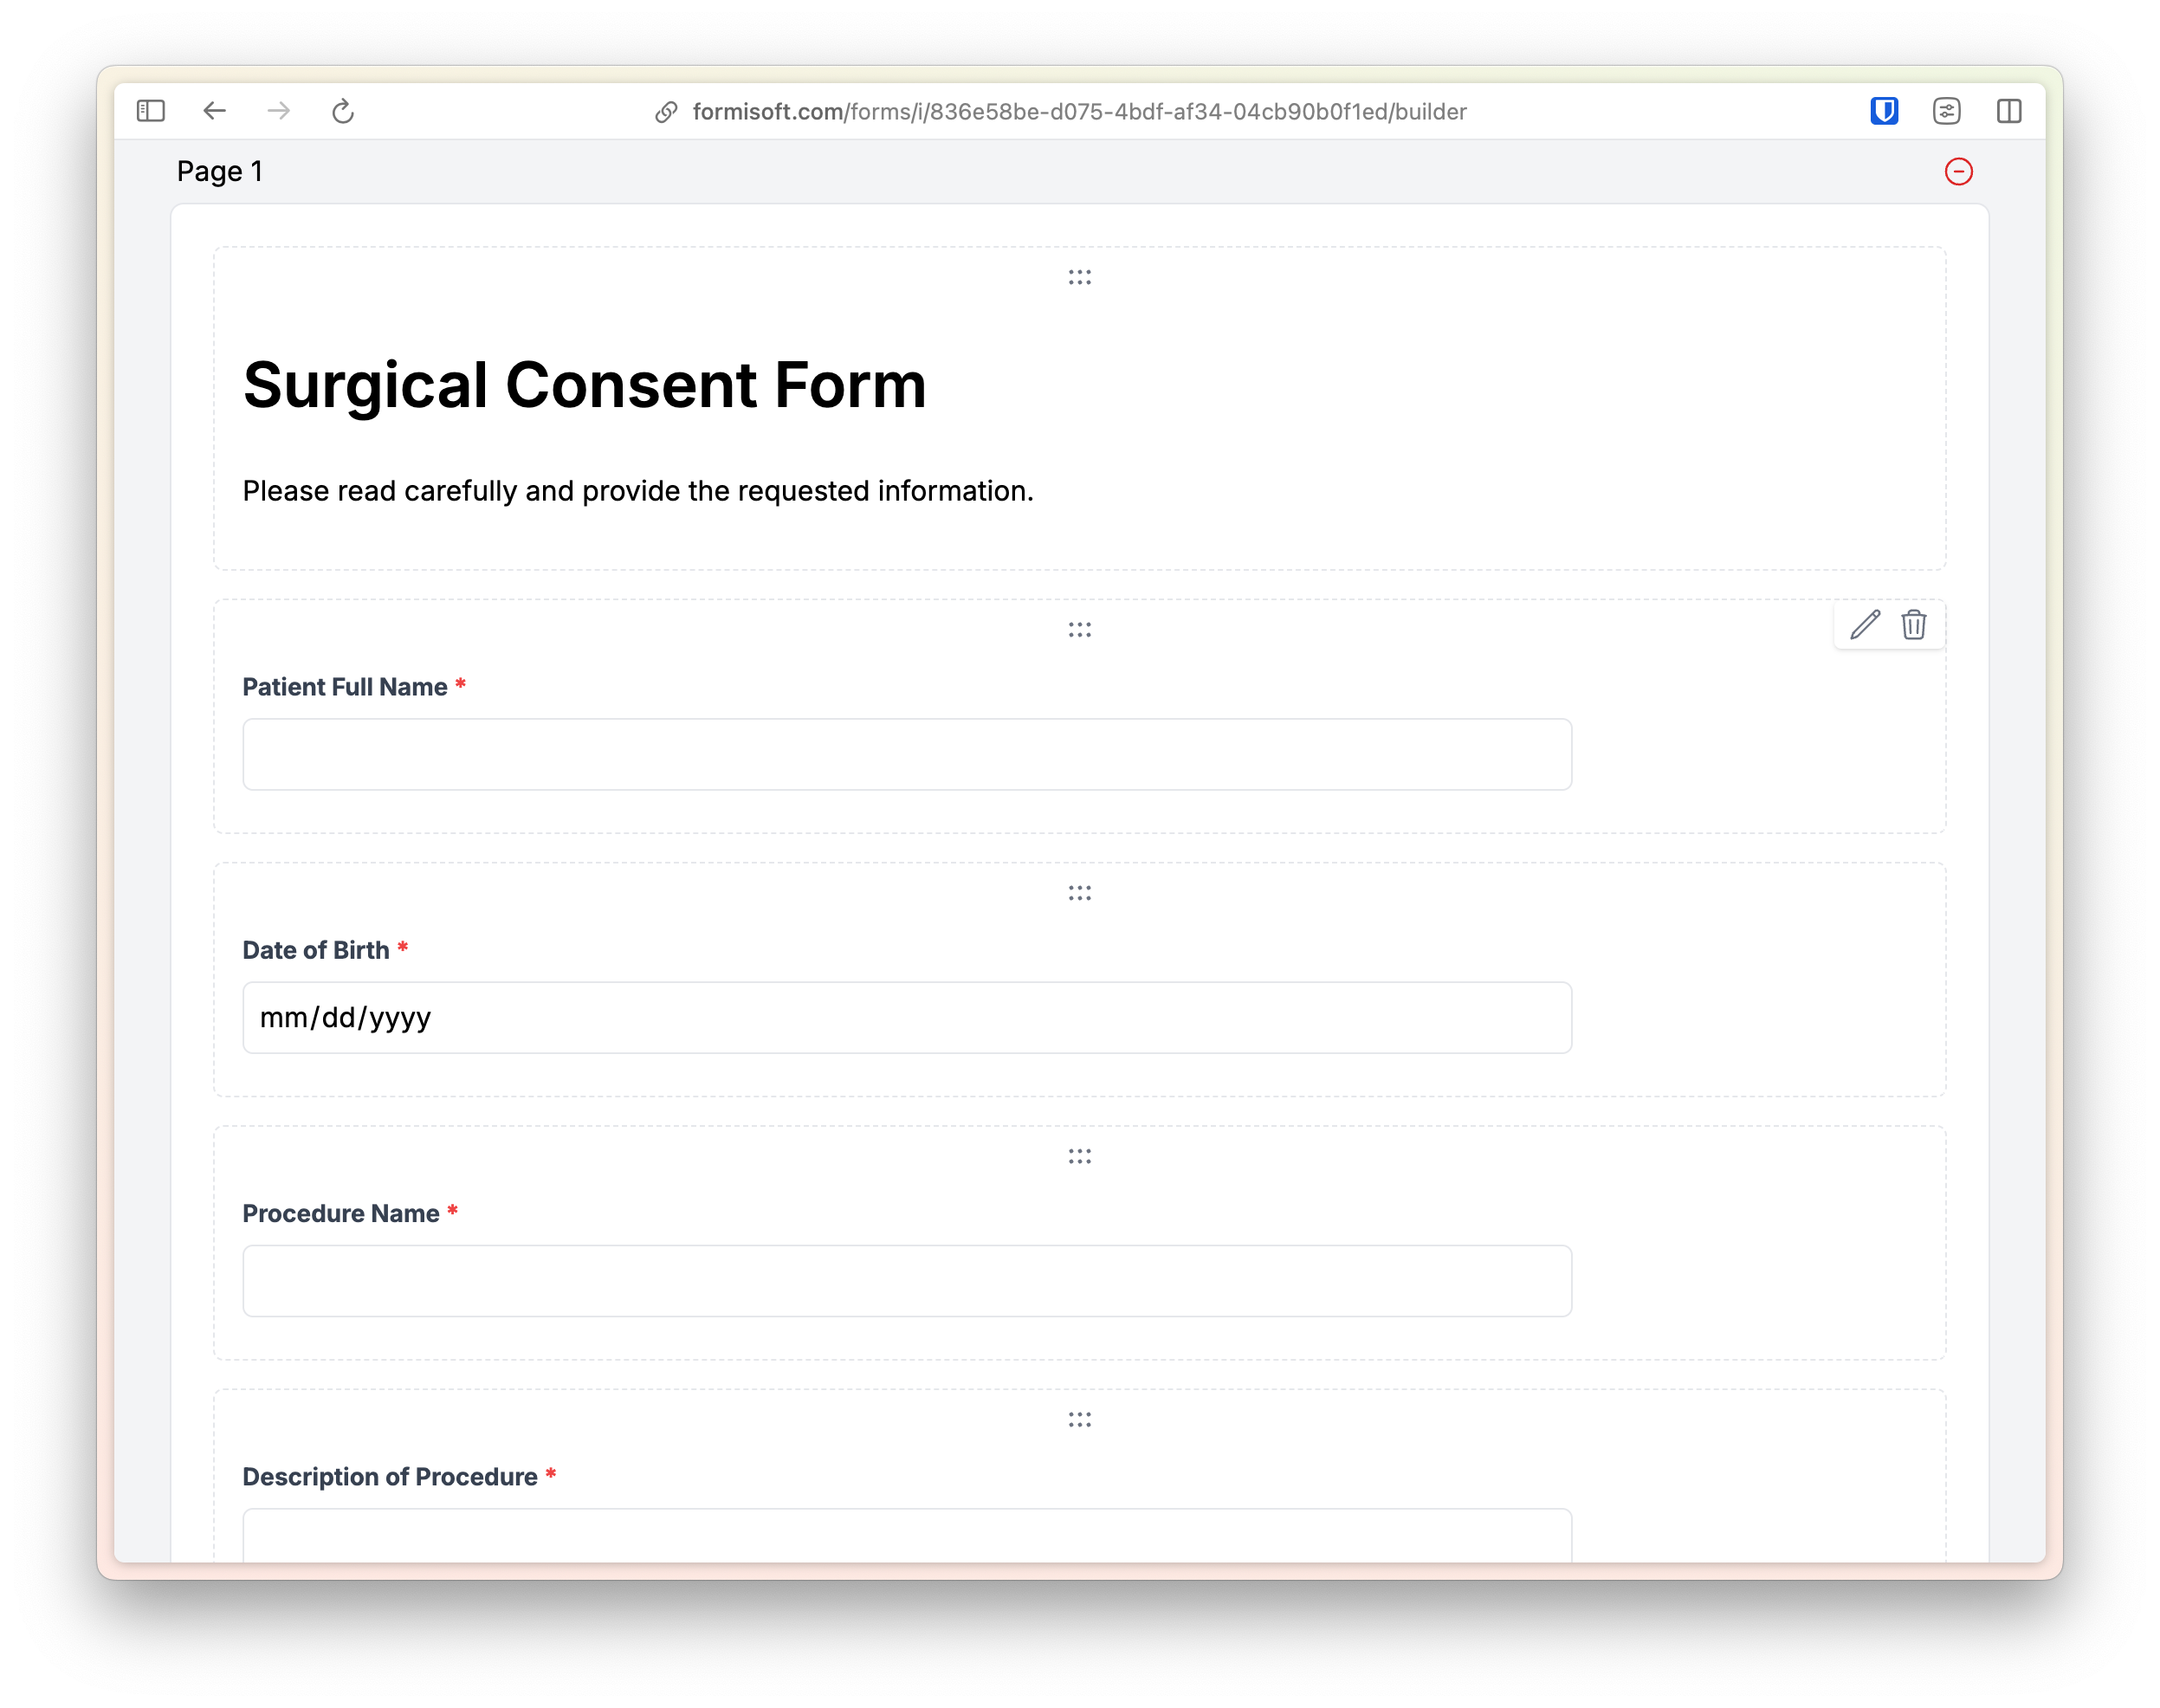The image size is (2160, 1708).
Task: Toggle the browser sidebar panel icon
Action: pyautogui.click(x=151, y=111)
